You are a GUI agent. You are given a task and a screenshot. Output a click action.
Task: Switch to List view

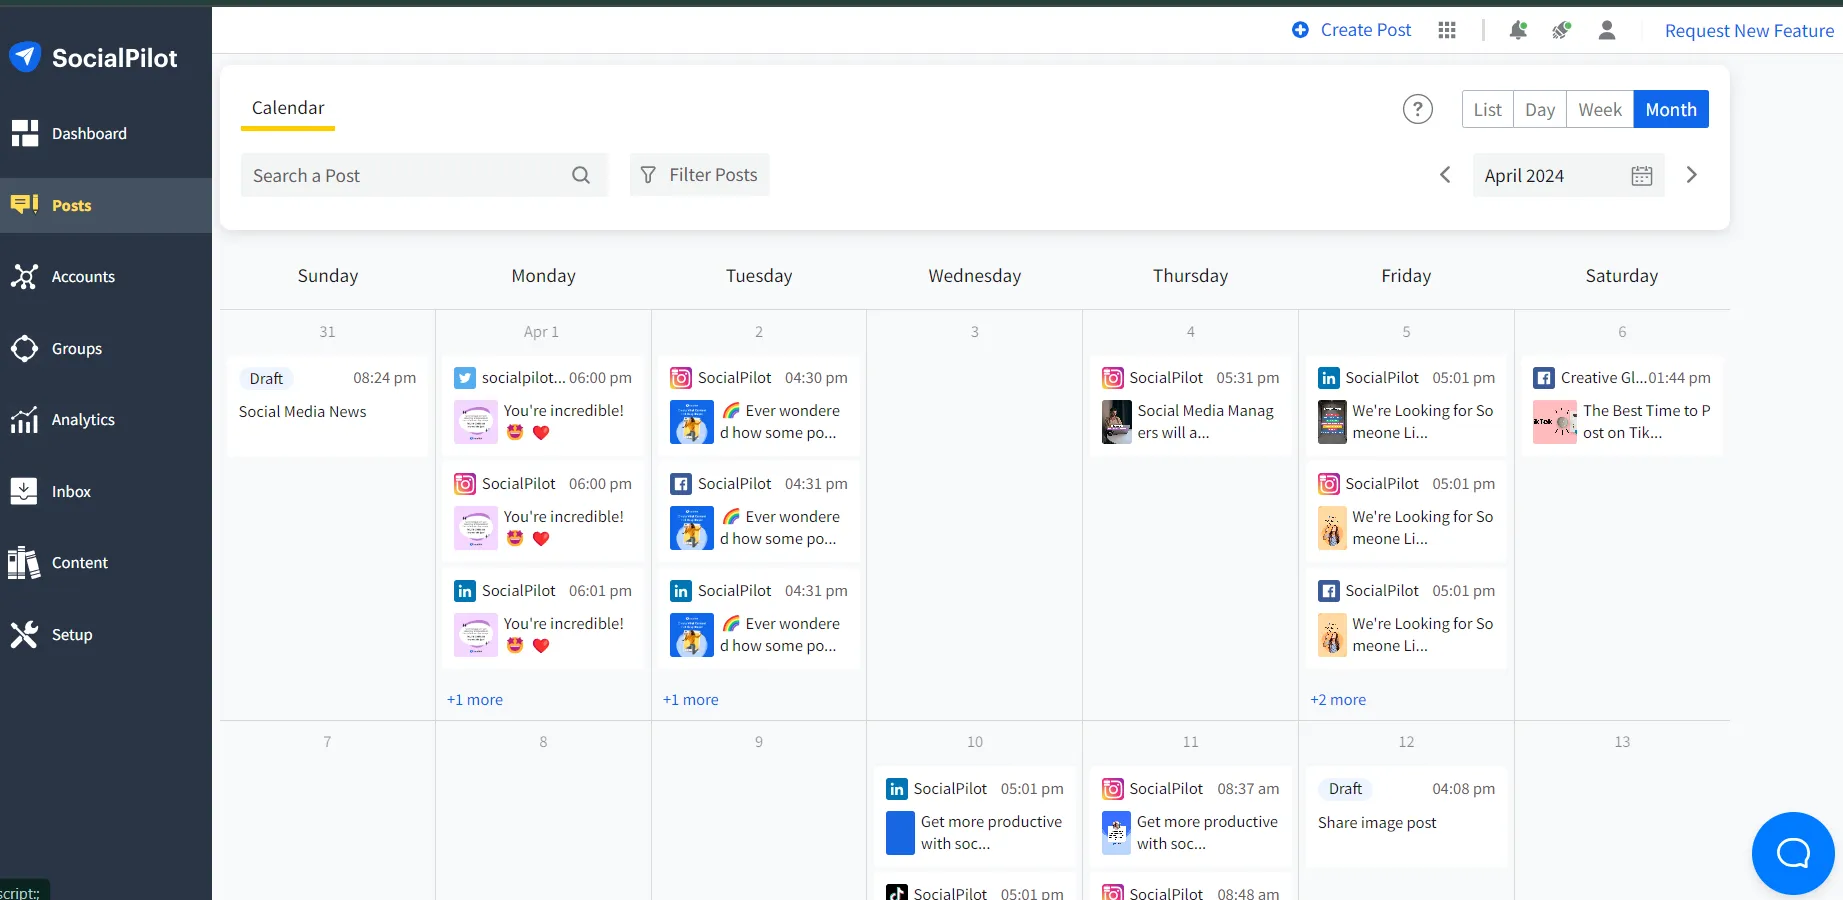(1487, 109)
